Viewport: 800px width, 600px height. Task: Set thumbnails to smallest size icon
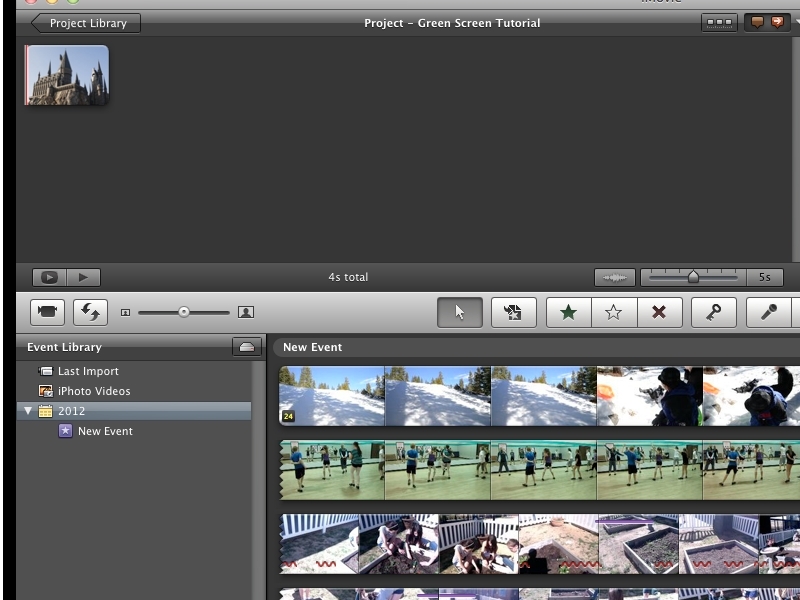[x=126, y=312]
